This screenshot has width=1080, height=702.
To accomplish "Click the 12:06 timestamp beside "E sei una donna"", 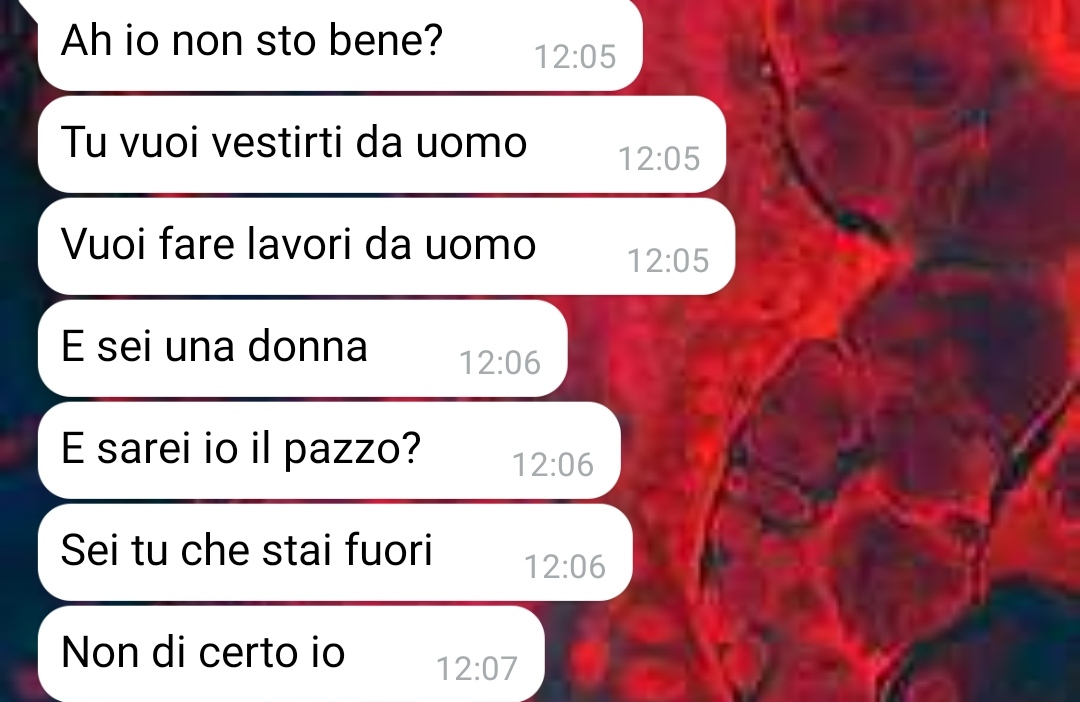I will click(500, 362).
